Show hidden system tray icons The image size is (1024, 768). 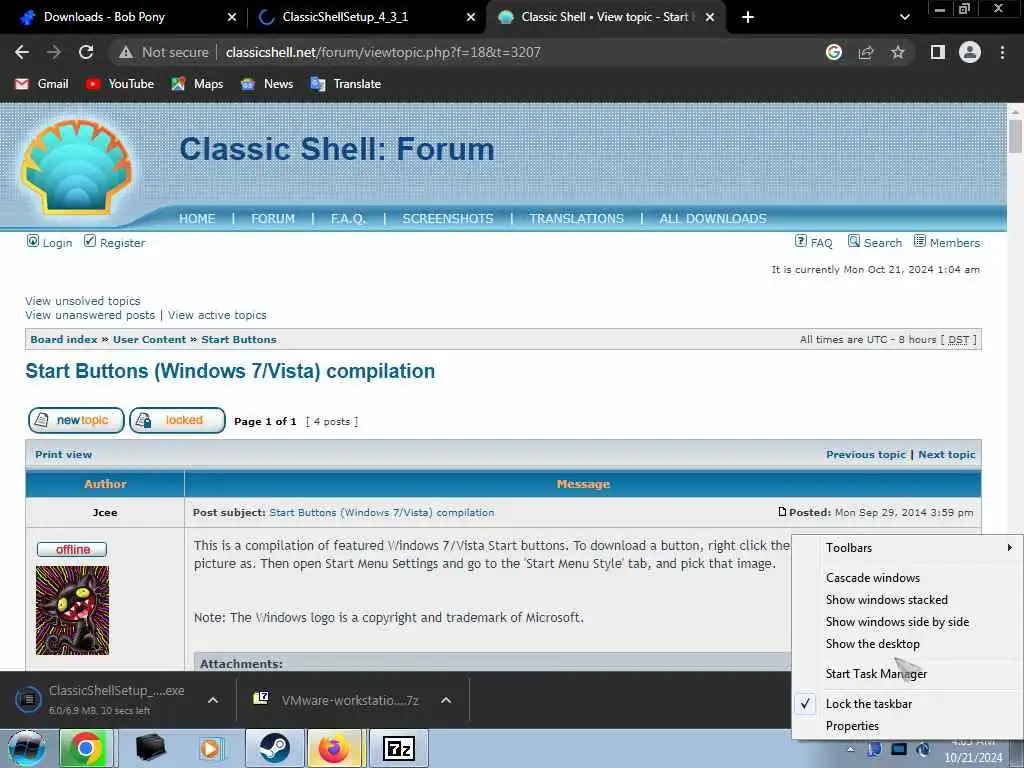click(850, 749)
